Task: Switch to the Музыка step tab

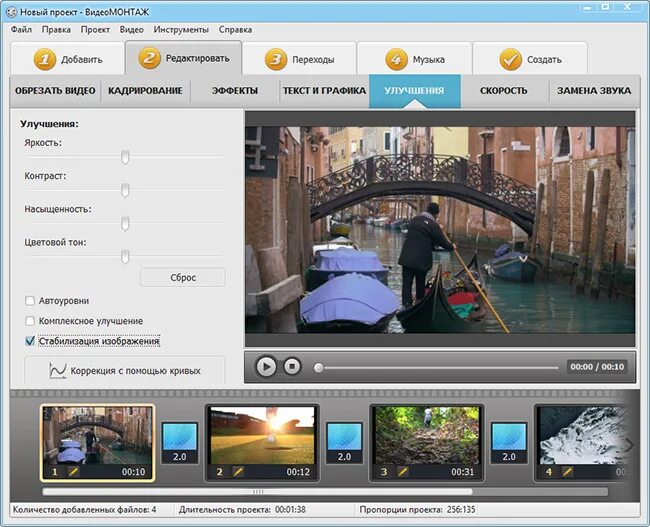Action: 415,59
